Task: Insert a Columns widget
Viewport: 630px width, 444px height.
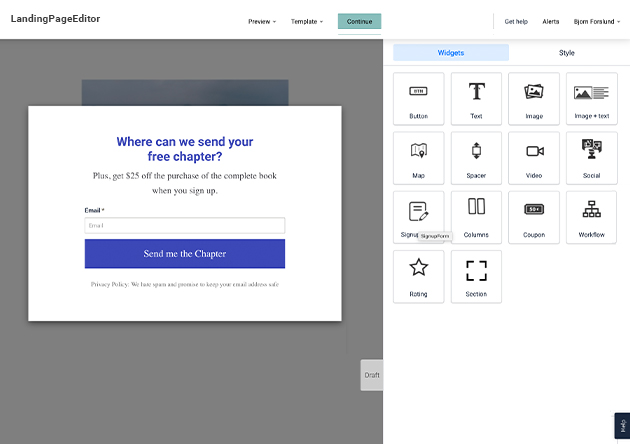Action: [476, 217]
